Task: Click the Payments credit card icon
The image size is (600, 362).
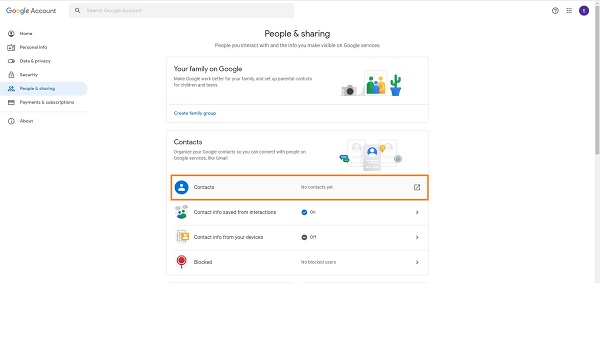Action: [x=11, y=103]
